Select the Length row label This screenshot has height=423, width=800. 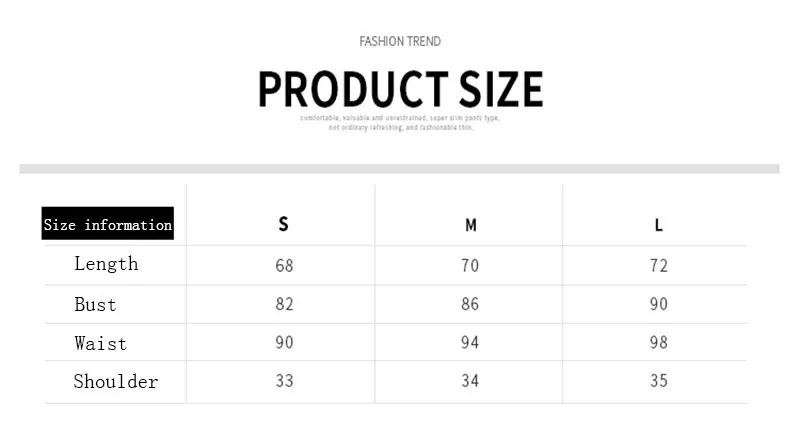pyautogui.click(x=106, y=264)
